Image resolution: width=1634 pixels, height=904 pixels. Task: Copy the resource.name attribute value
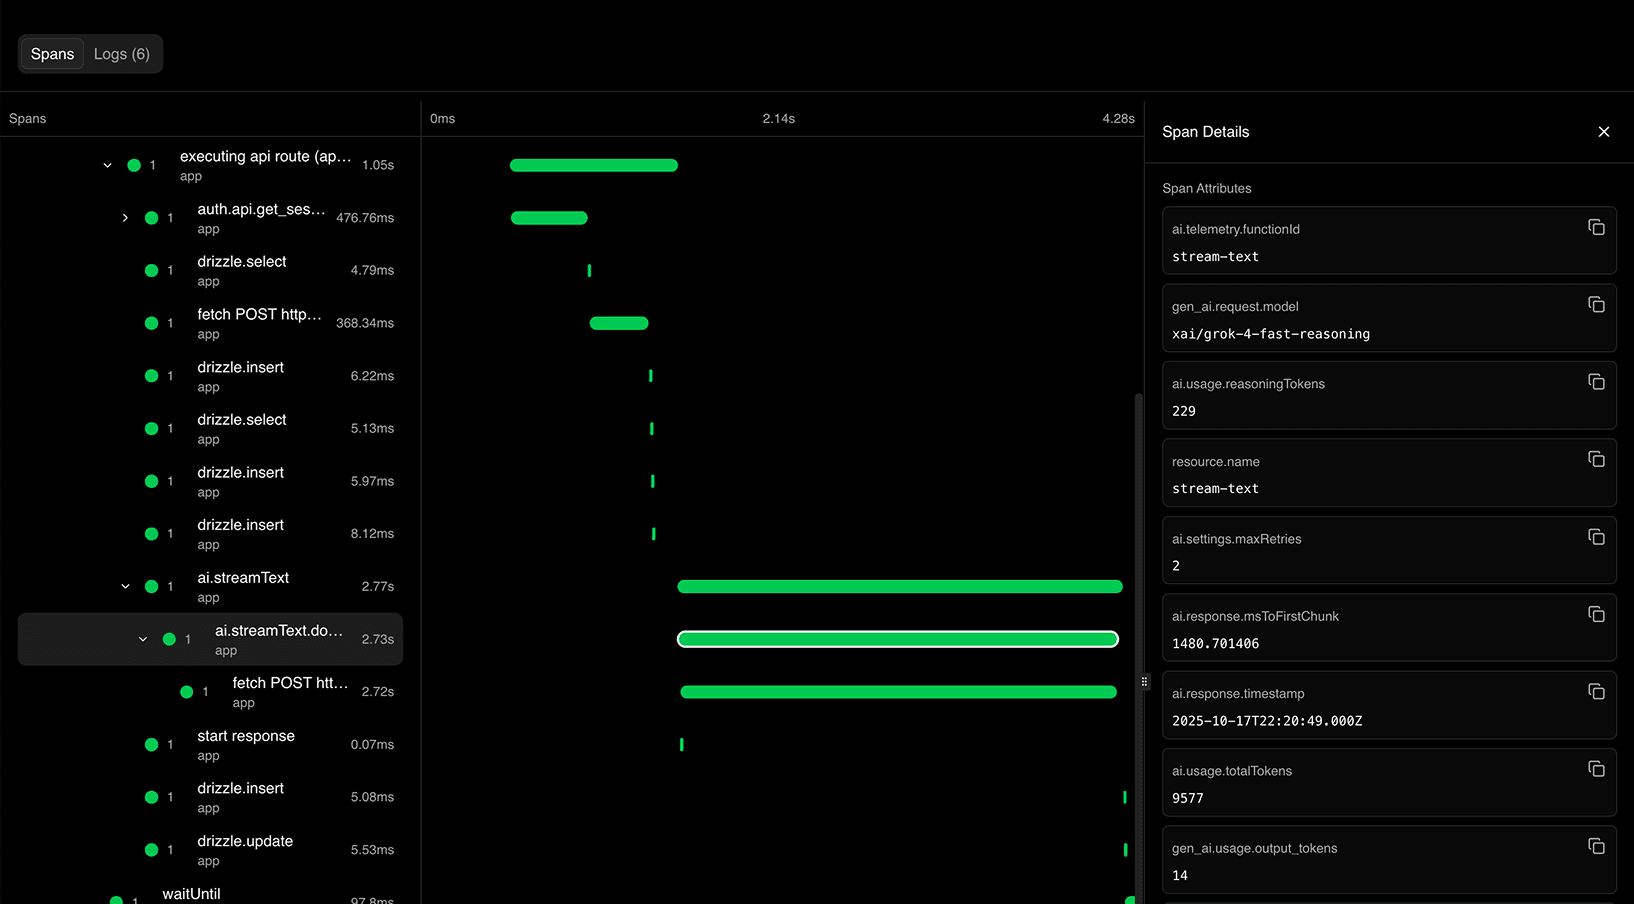[x=1596, y=459]
